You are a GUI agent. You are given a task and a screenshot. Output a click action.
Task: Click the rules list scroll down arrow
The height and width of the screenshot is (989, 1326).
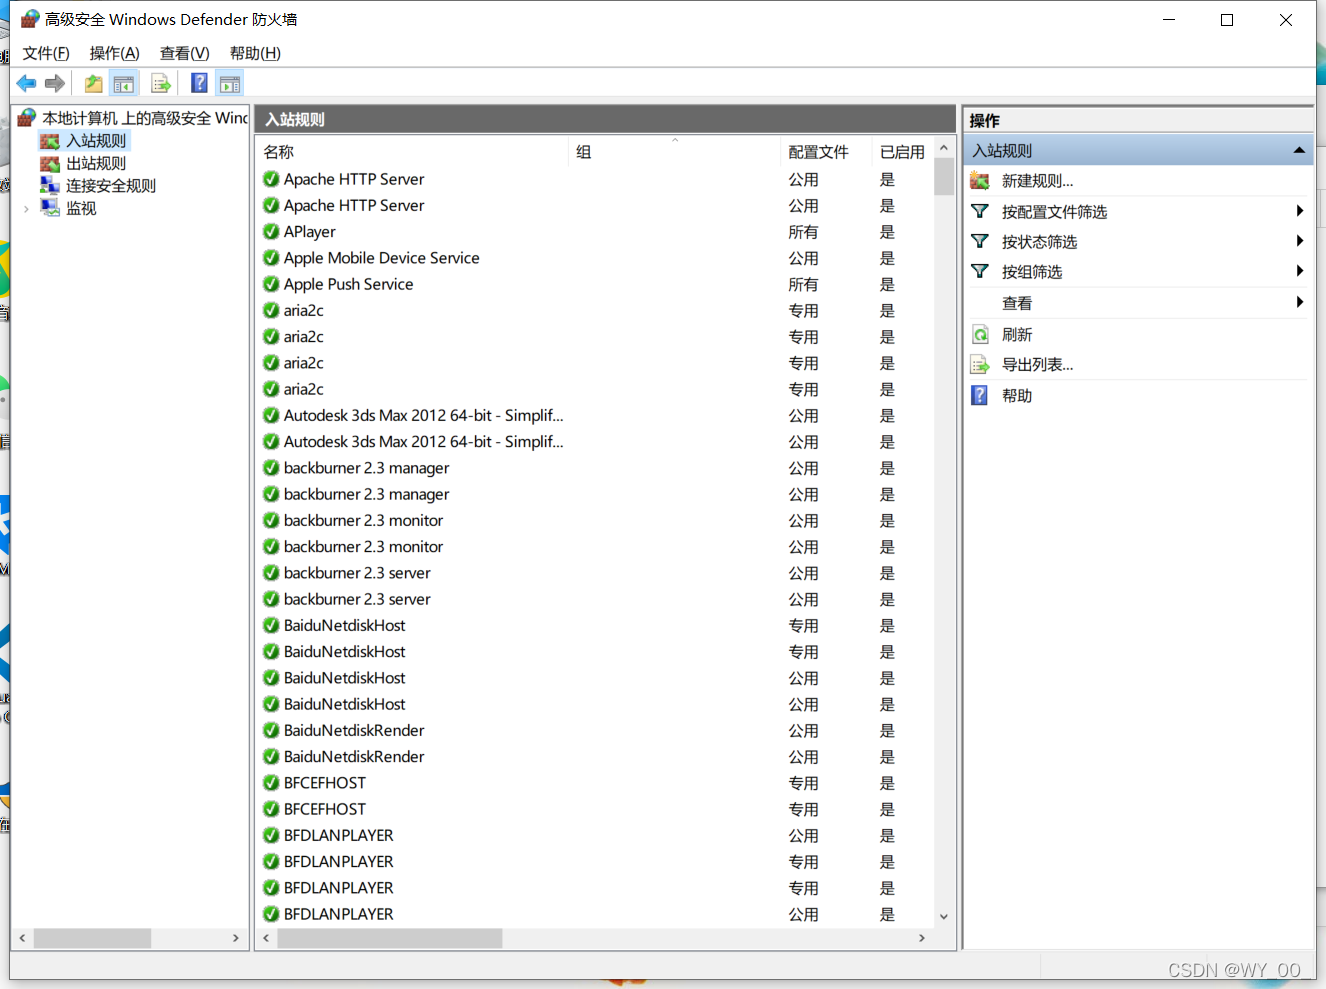(x=944, y=916)
